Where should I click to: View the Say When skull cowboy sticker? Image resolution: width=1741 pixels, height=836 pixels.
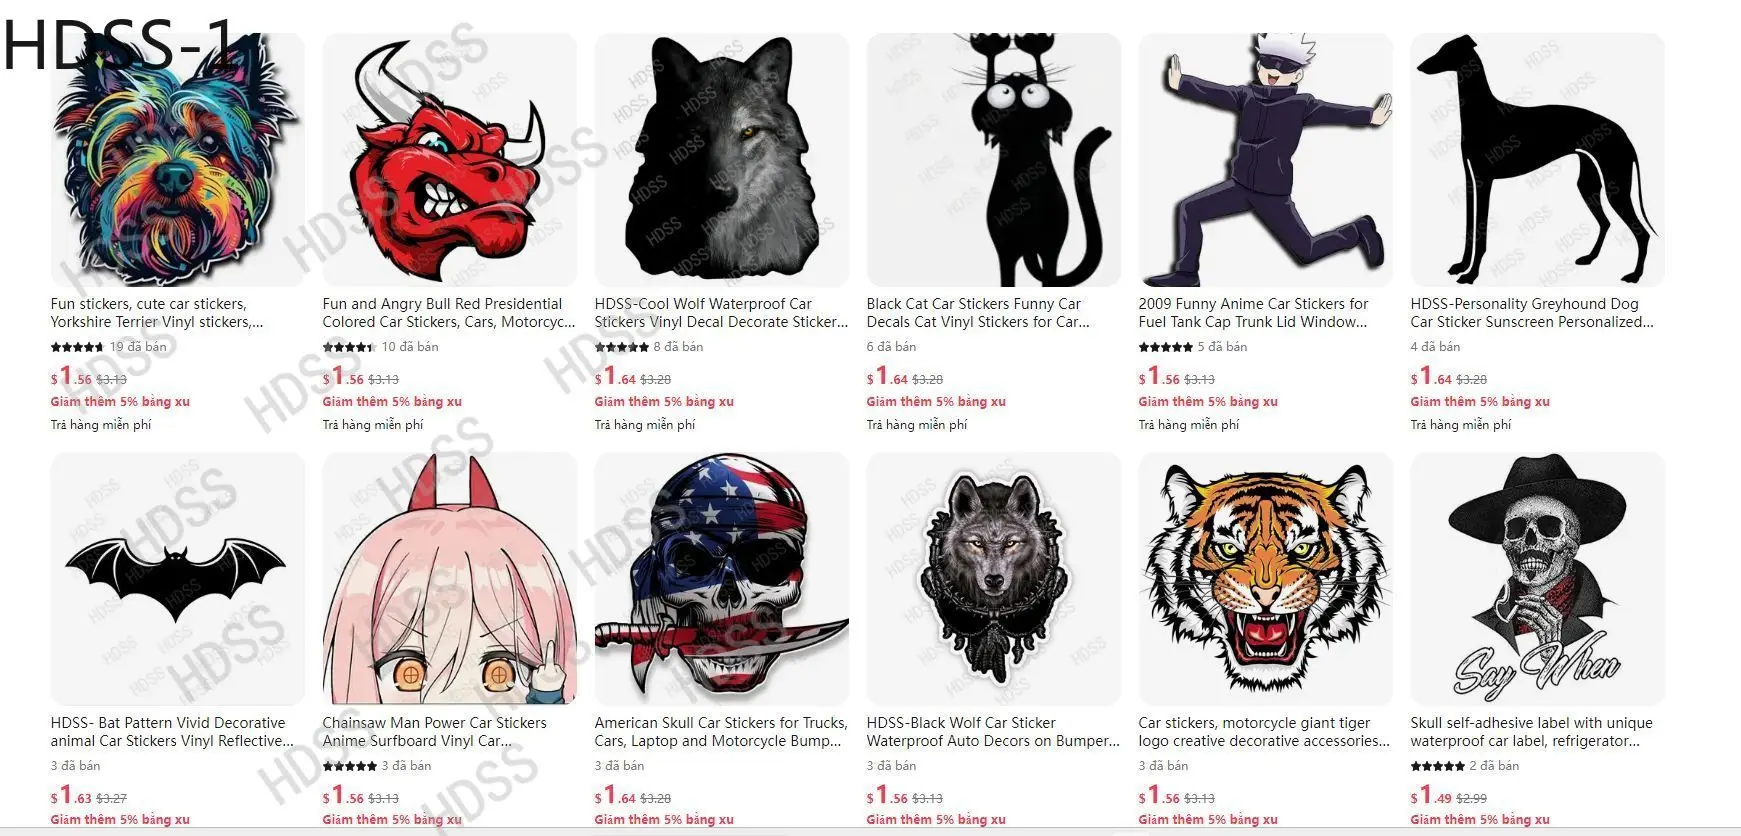click(x=1538, y=579)
